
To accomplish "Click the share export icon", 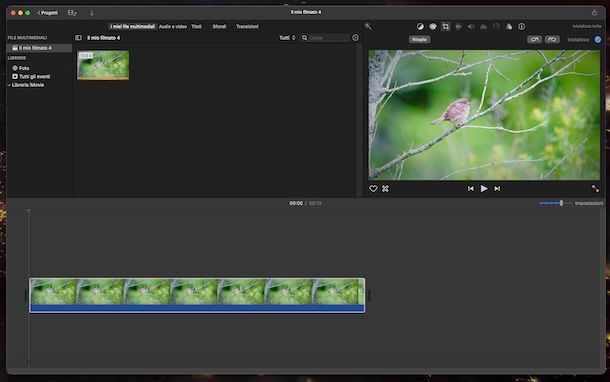I will [x=594, y=12].
